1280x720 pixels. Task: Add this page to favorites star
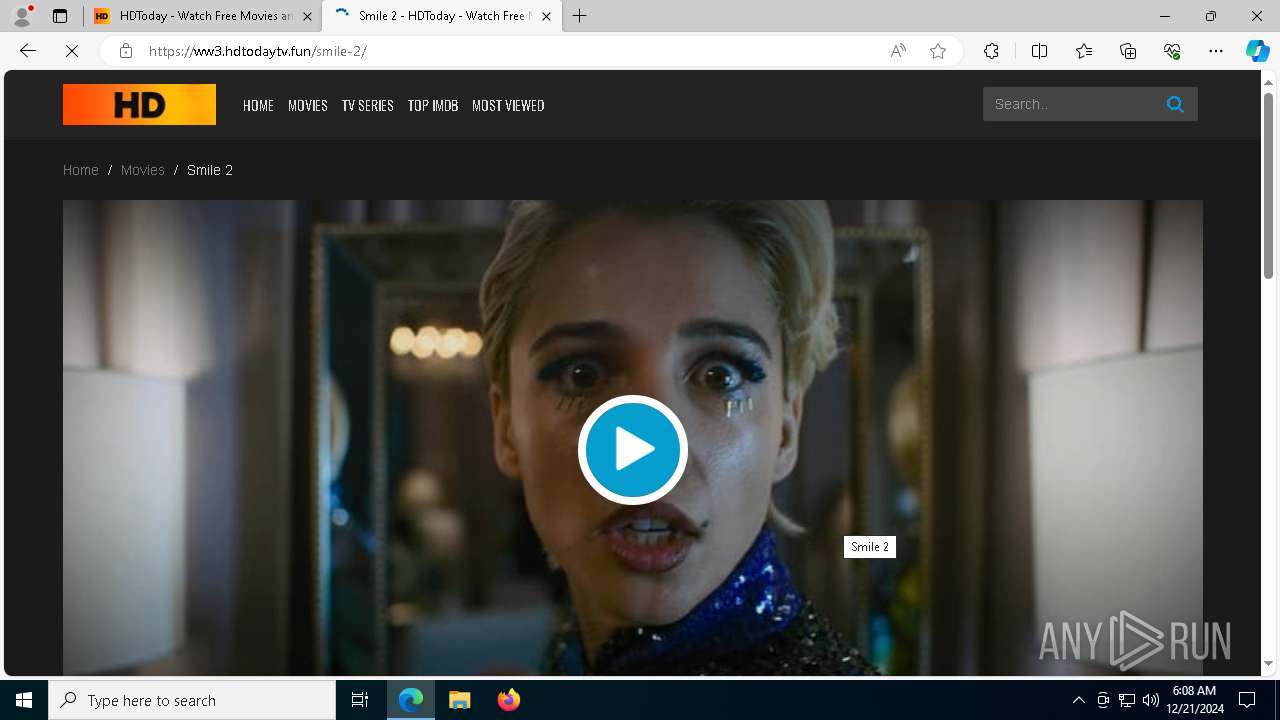pos(938,51)
